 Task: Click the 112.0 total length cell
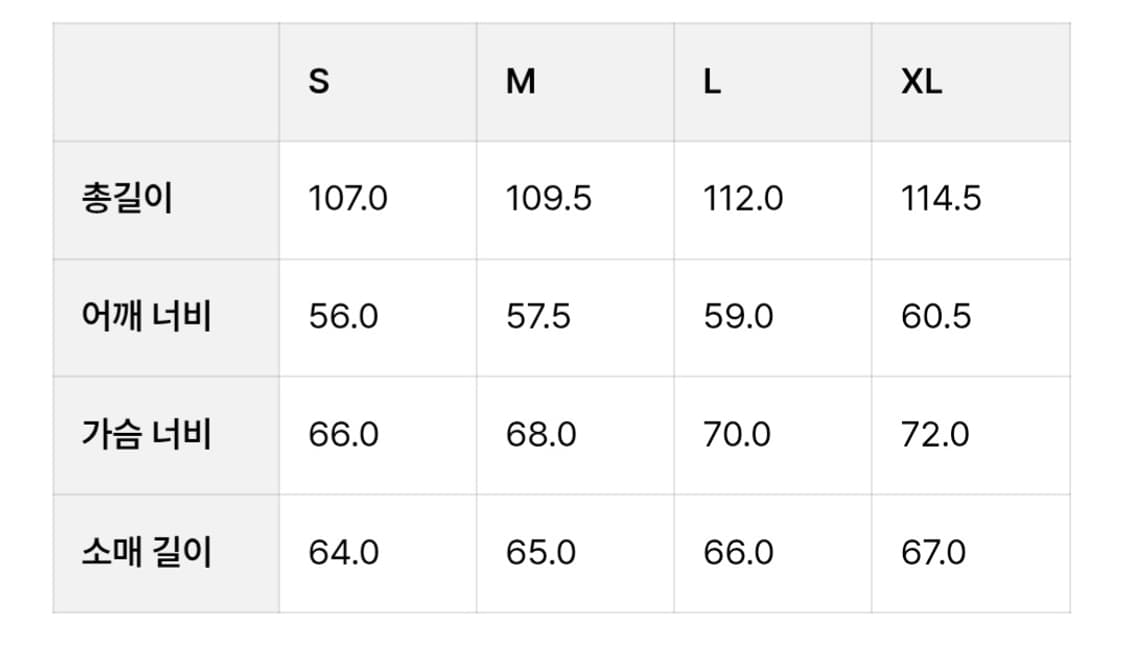(743, 199)
